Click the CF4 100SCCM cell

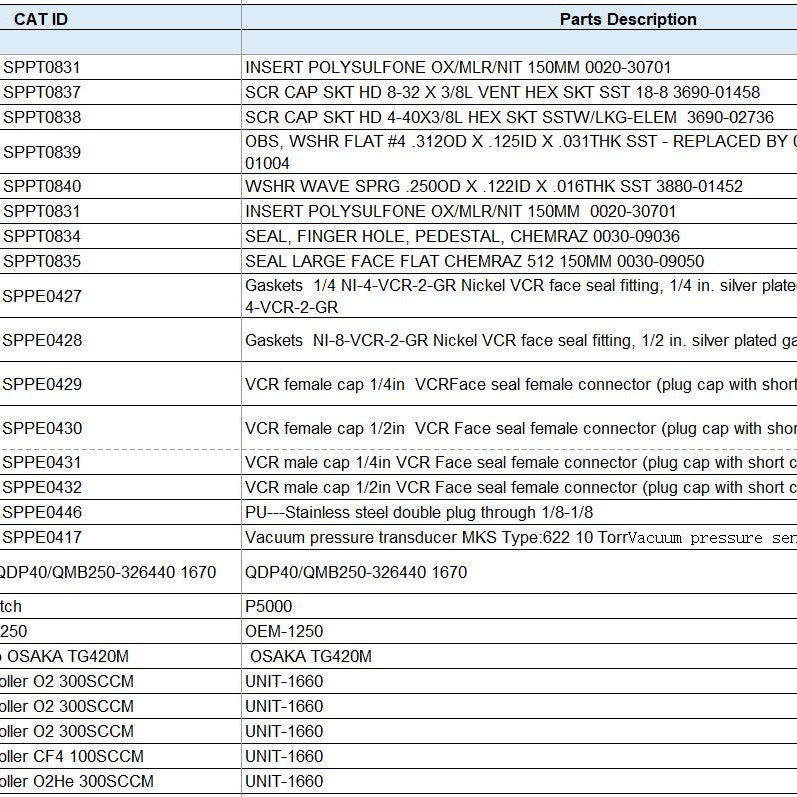pyautogui.click(x=72, y=756)
